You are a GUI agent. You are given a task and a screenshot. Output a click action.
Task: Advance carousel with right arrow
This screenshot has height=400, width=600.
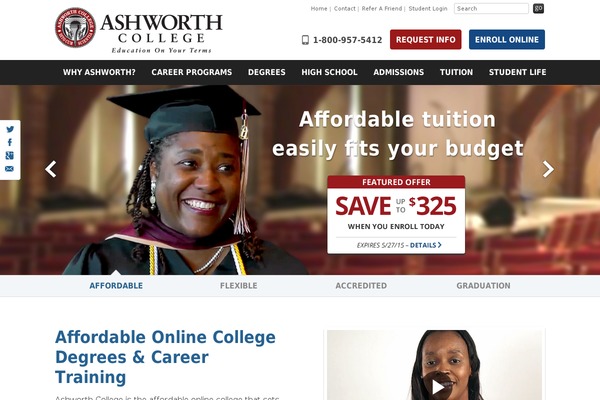(x=548, y=169)
